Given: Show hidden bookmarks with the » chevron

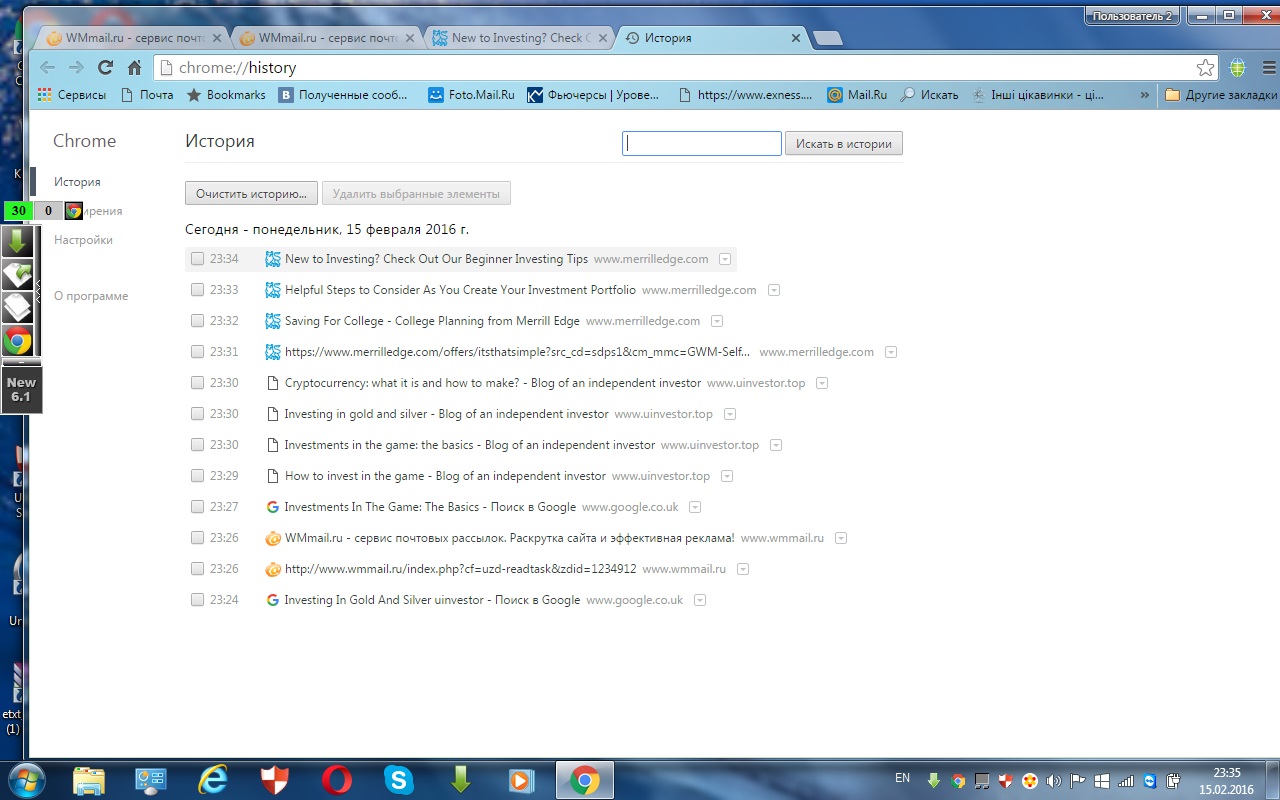Looking at the screenshot, I should click(1145, 95).
